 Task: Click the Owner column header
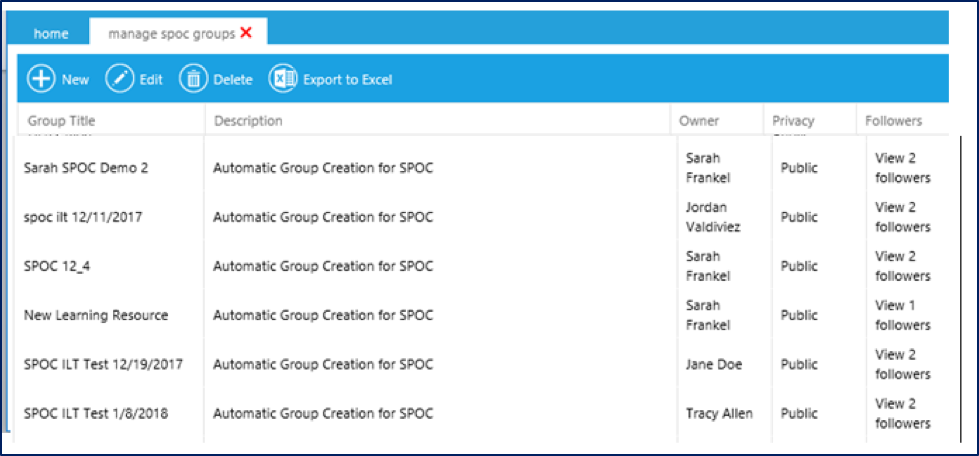coord(699,121)
